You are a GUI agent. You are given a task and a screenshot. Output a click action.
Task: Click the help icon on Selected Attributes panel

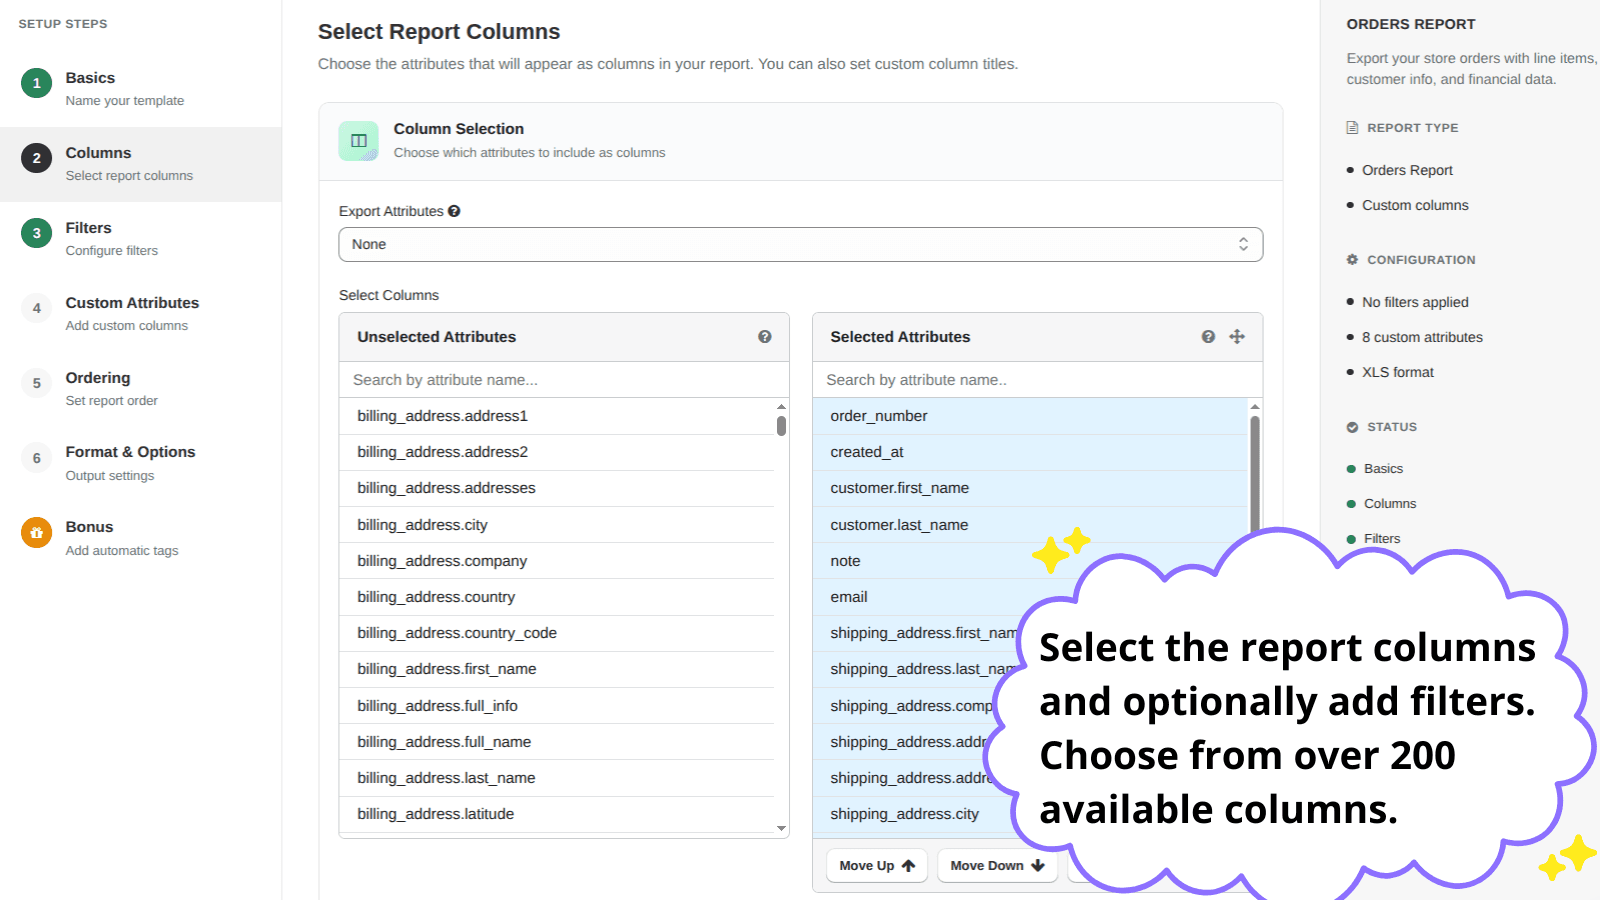[x=1208, y=337]
